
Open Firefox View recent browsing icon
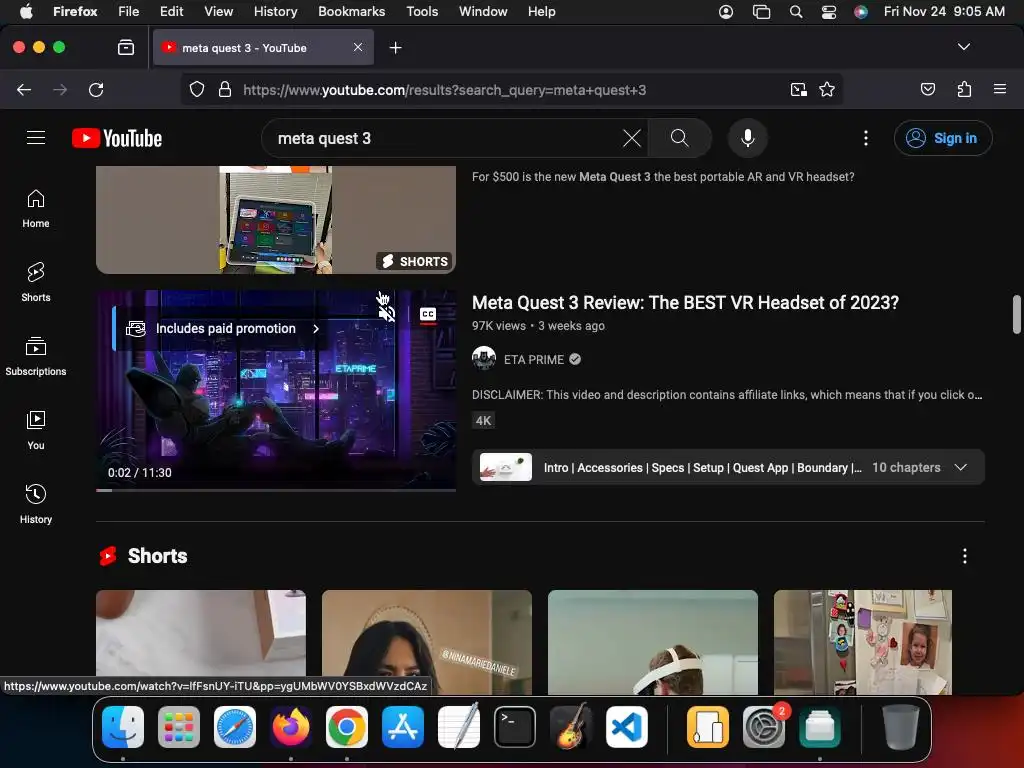(x=126, y=47)
